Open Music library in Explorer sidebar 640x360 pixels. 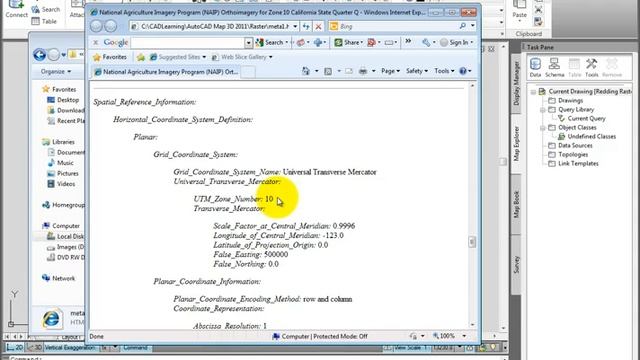(x=65, y=162)
